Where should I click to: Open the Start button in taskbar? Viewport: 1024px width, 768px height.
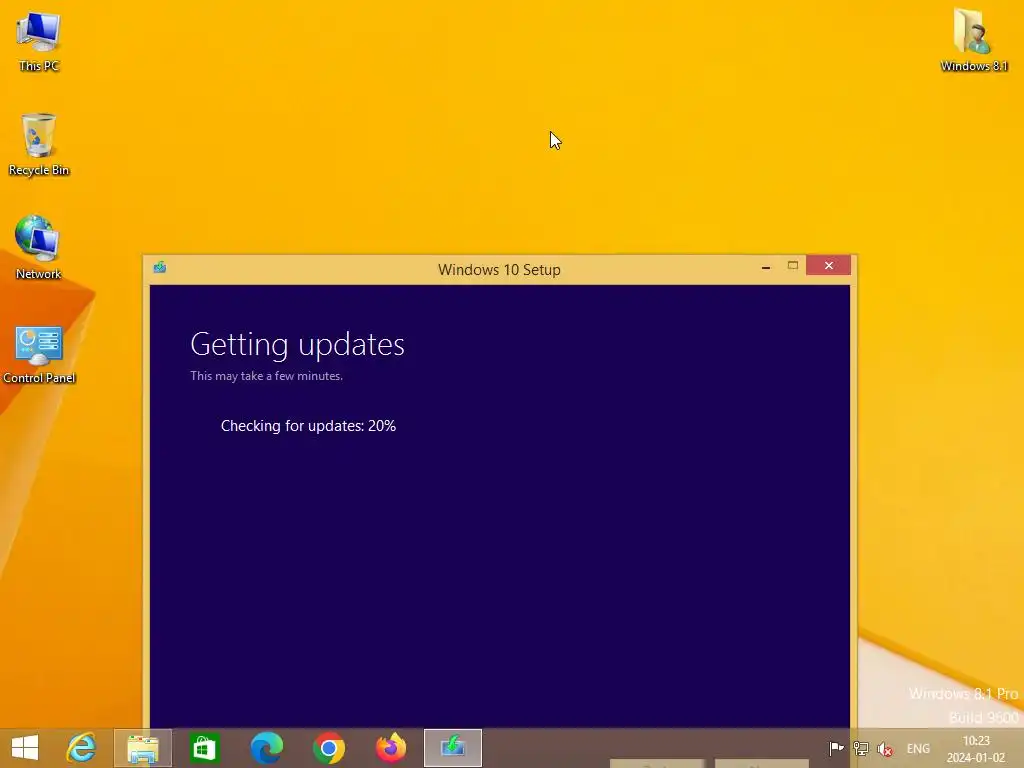point(25,748)
